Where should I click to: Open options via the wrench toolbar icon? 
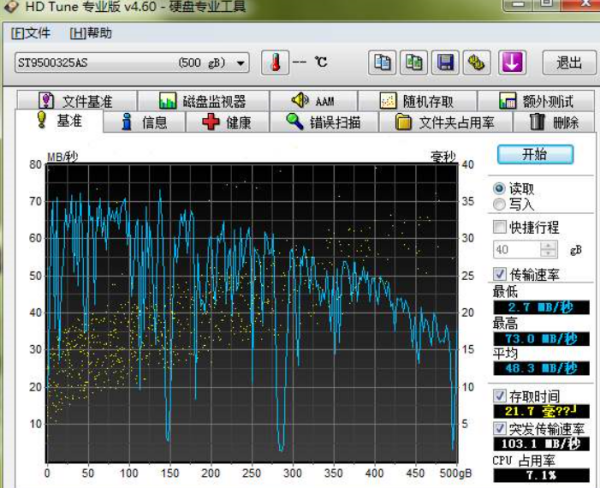point(477,62)
